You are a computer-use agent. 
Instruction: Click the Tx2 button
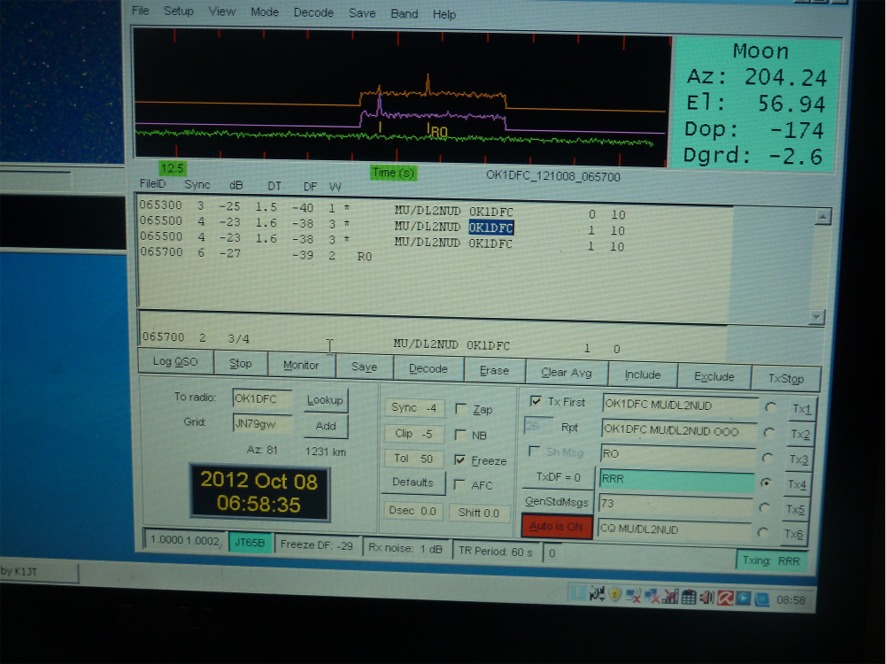pos(800,434)
